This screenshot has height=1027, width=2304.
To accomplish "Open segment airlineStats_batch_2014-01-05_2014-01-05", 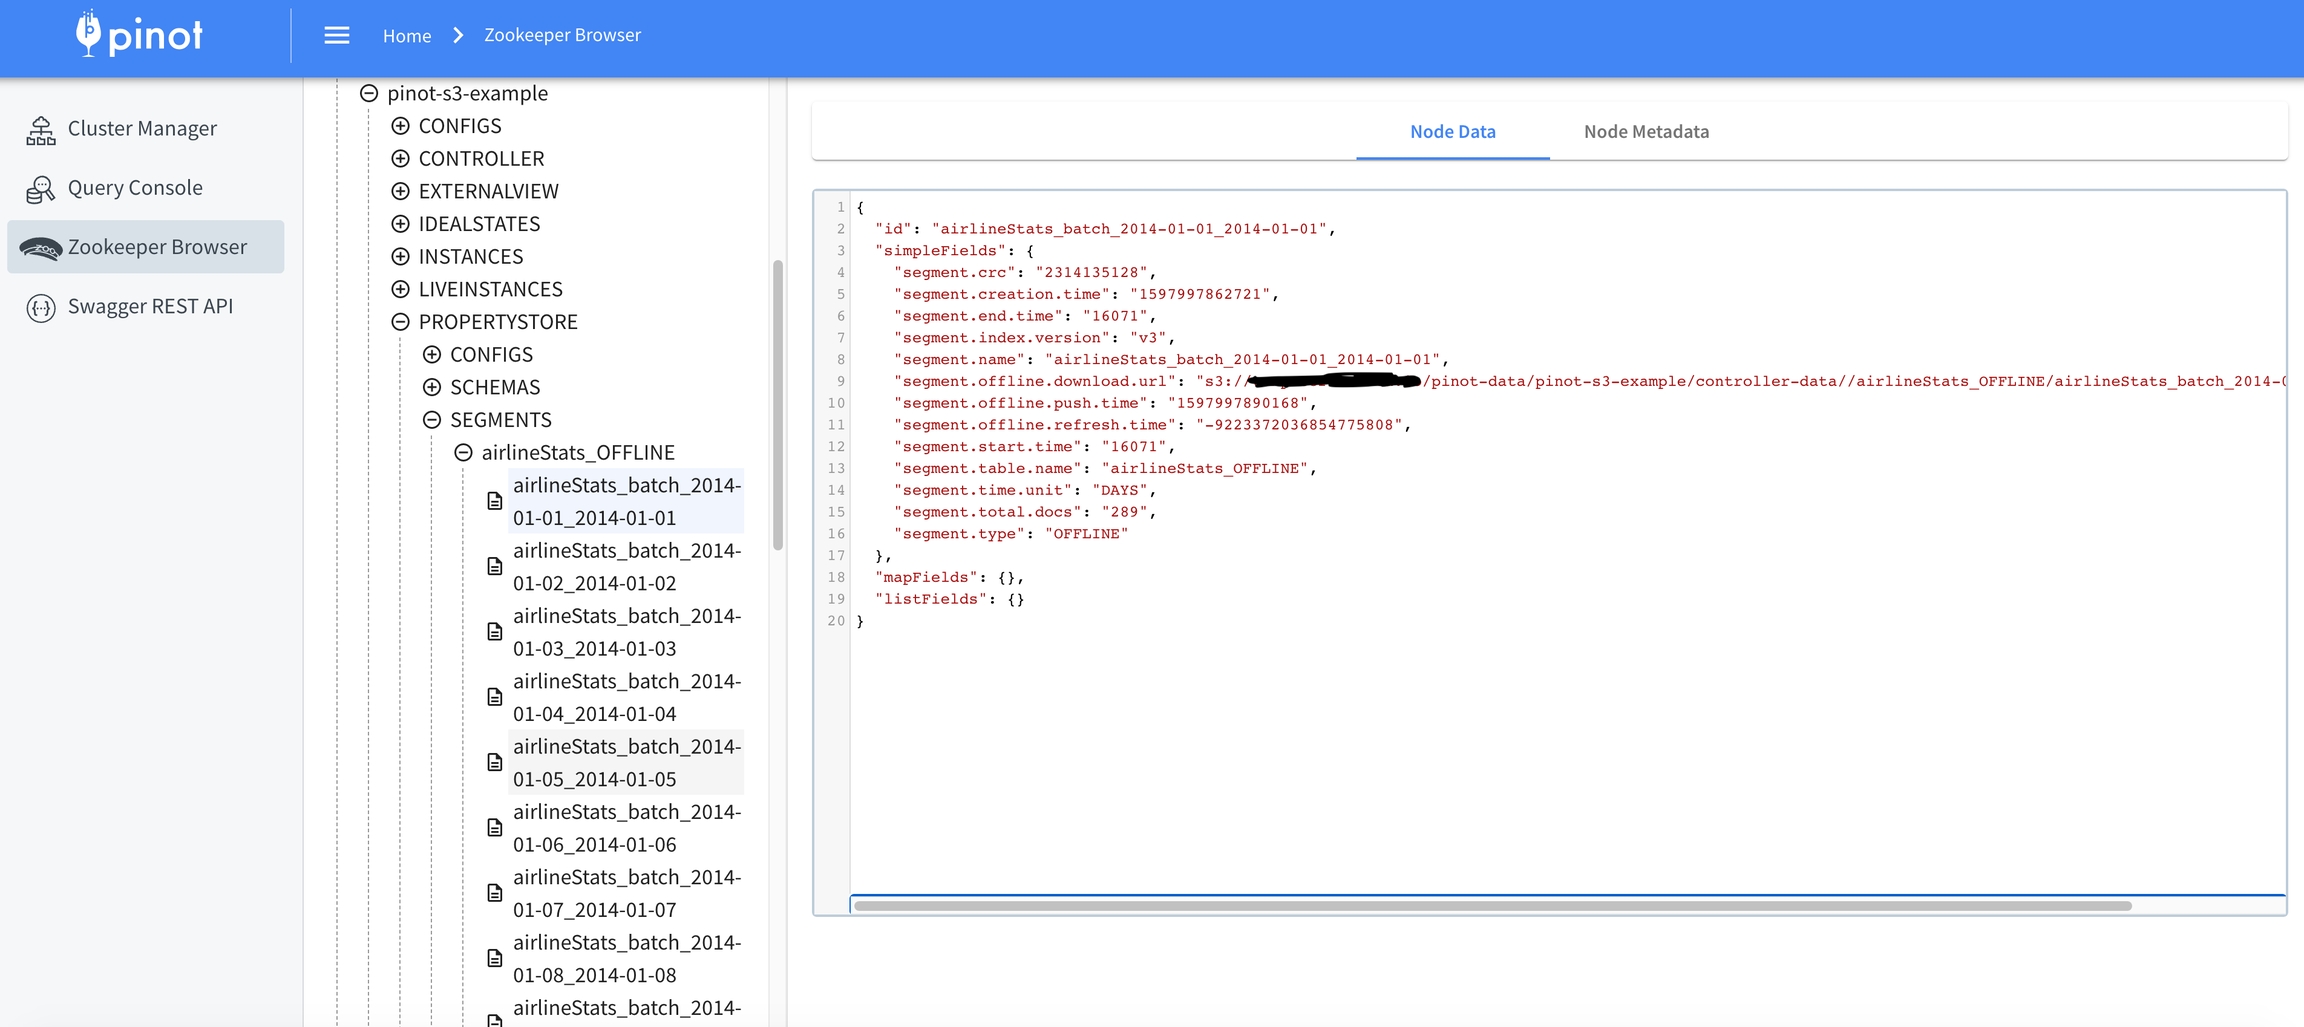I will coord(626,762).
